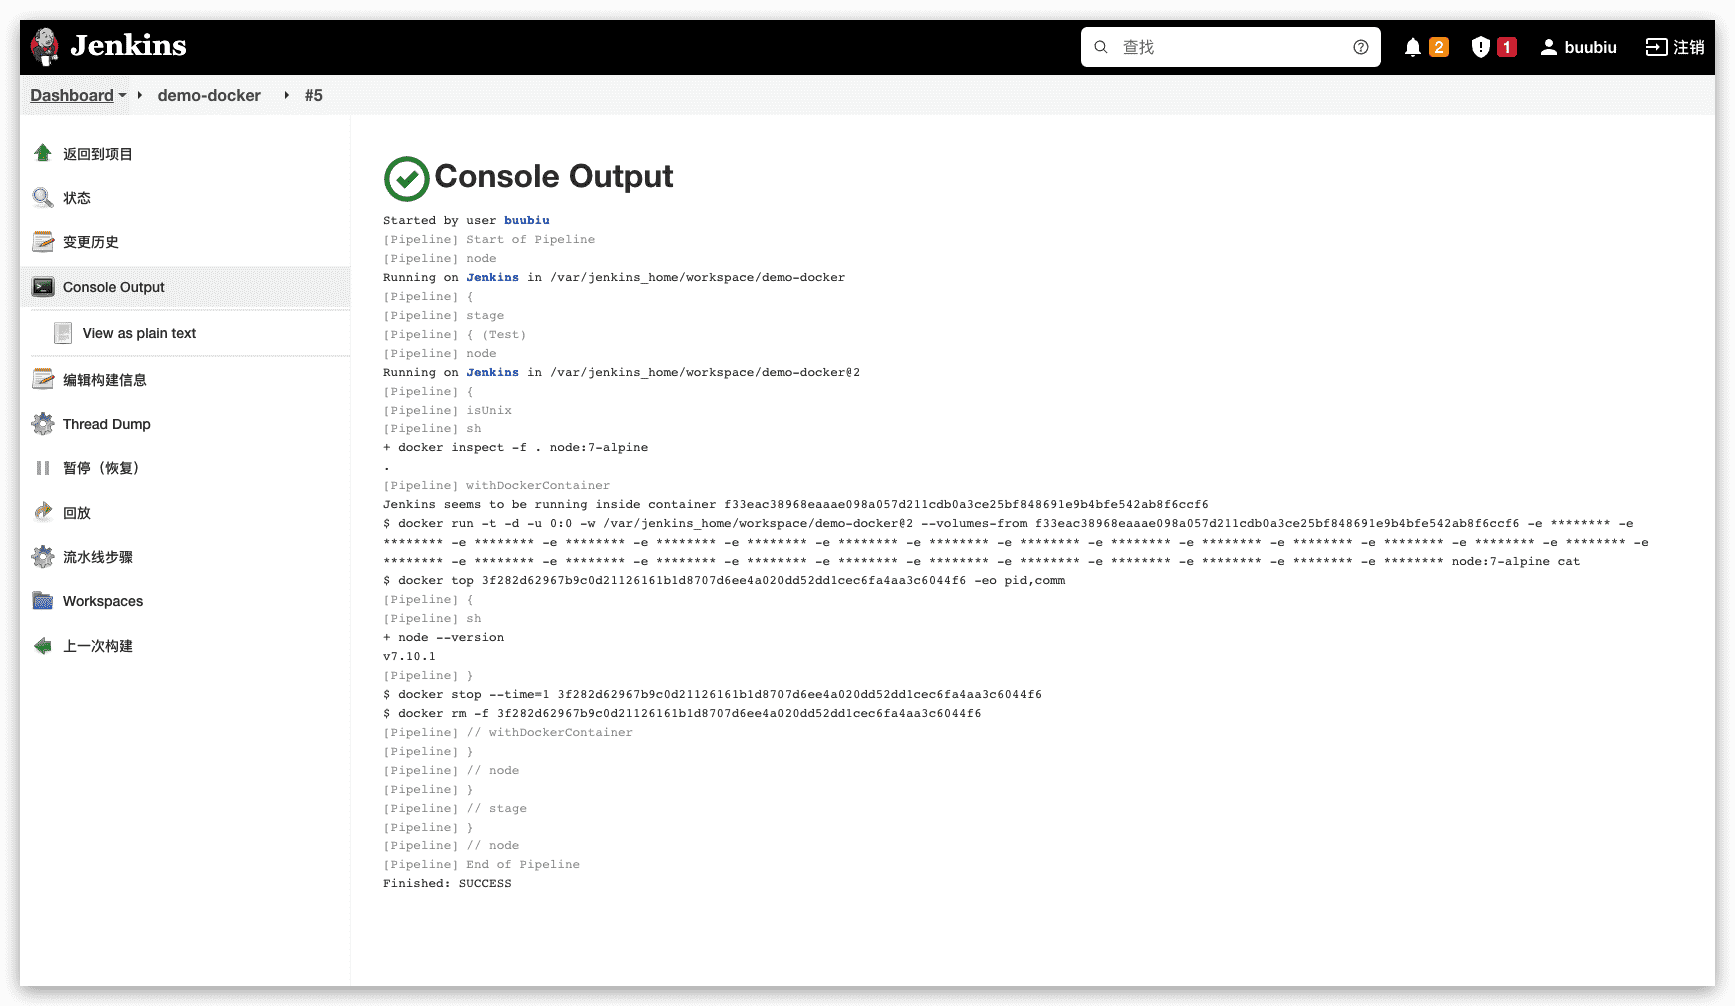Toggle 暂停（恢复） pause/resume
The width and height of the screenshot is (1735, 1006).
pos(100,468)
